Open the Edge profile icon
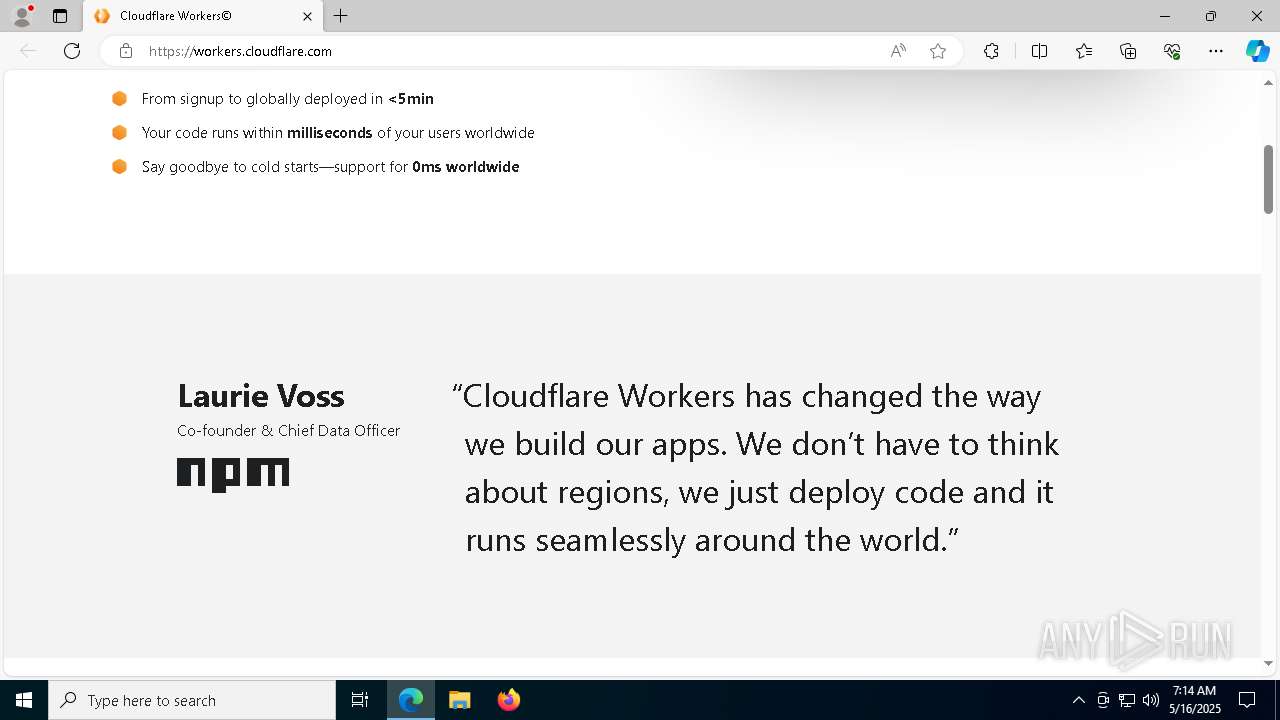 [22, 16]
